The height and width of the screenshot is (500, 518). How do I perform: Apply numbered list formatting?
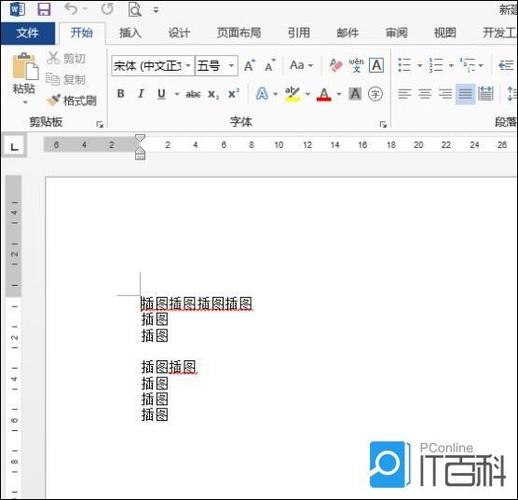(x=436, y=65)
